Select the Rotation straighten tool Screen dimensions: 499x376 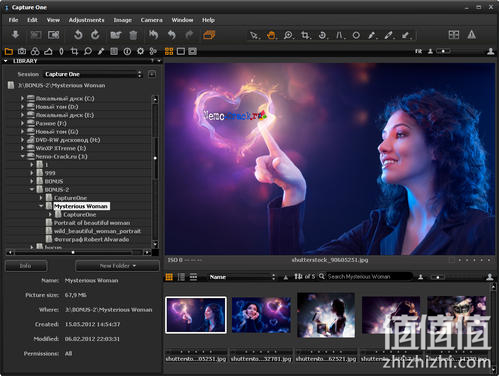(322, 35)
